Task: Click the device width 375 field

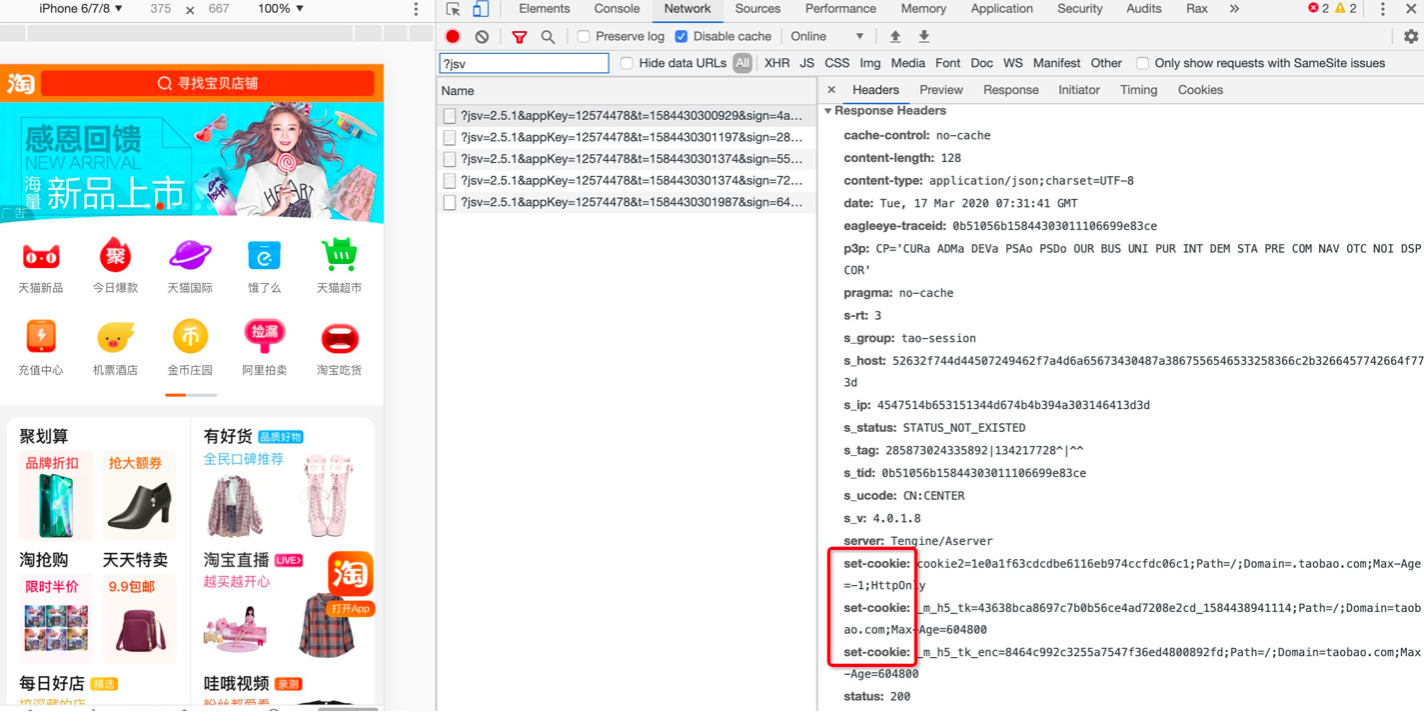Action: [160, 8]
